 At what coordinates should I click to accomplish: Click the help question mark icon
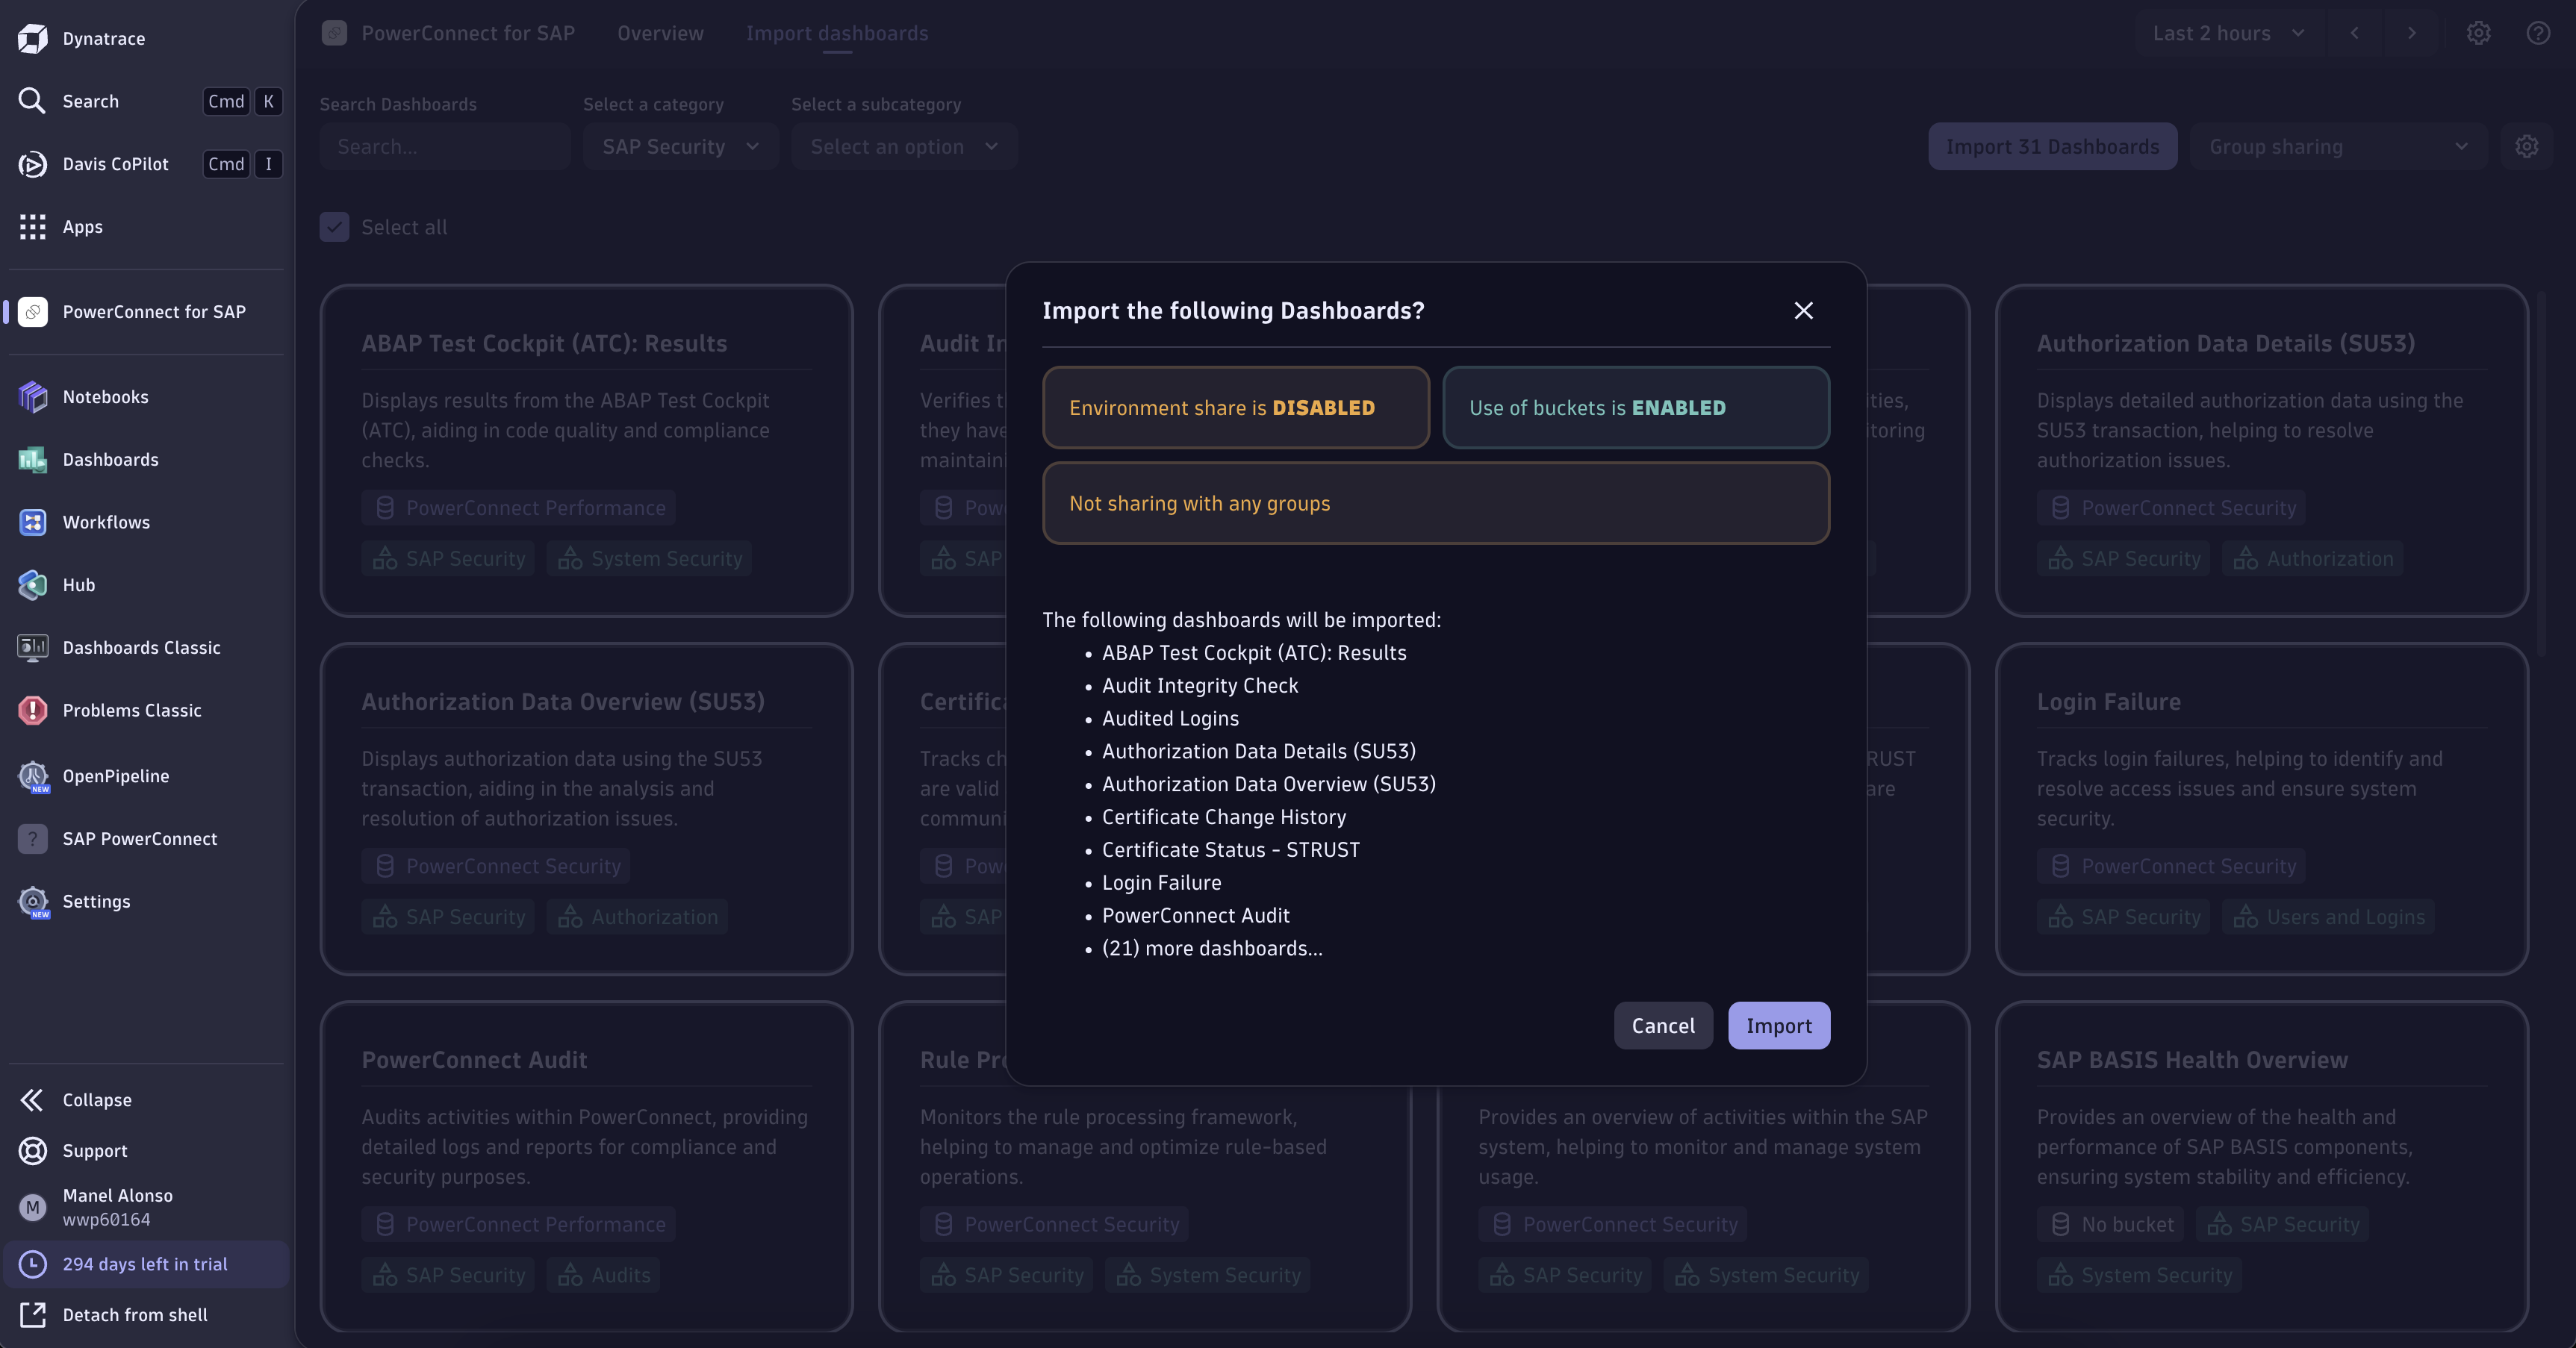tap(2538, 33)
